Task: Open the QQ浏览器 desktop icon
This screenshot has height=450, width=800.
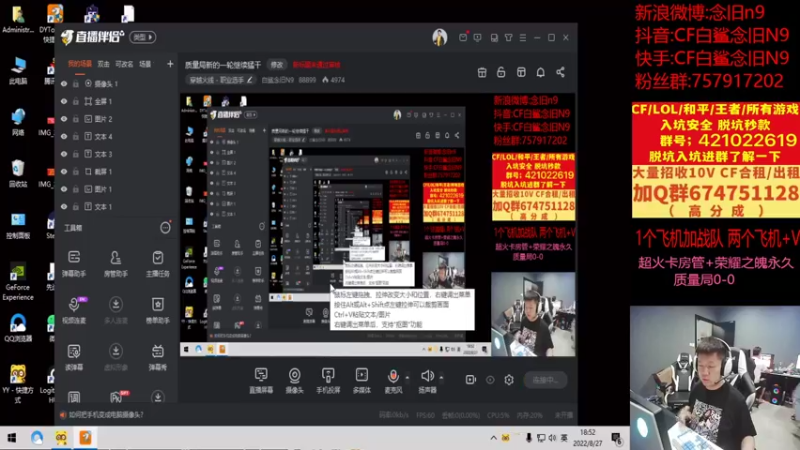Action: (18, 328)
